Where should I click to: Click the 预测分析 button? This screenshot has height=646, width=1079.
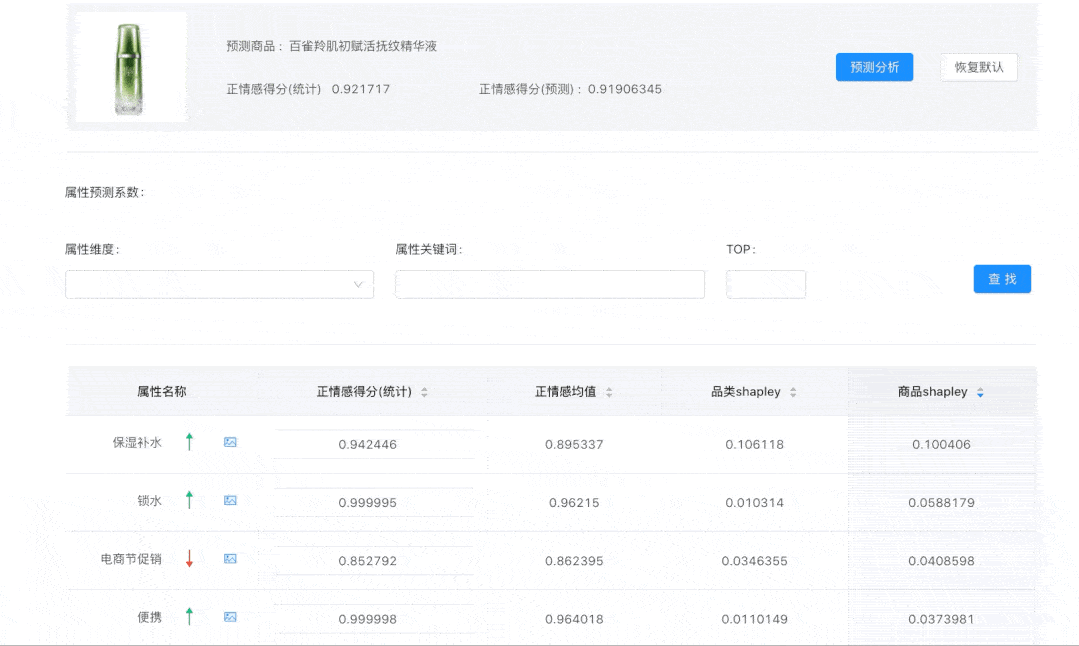tap(874, 68)
